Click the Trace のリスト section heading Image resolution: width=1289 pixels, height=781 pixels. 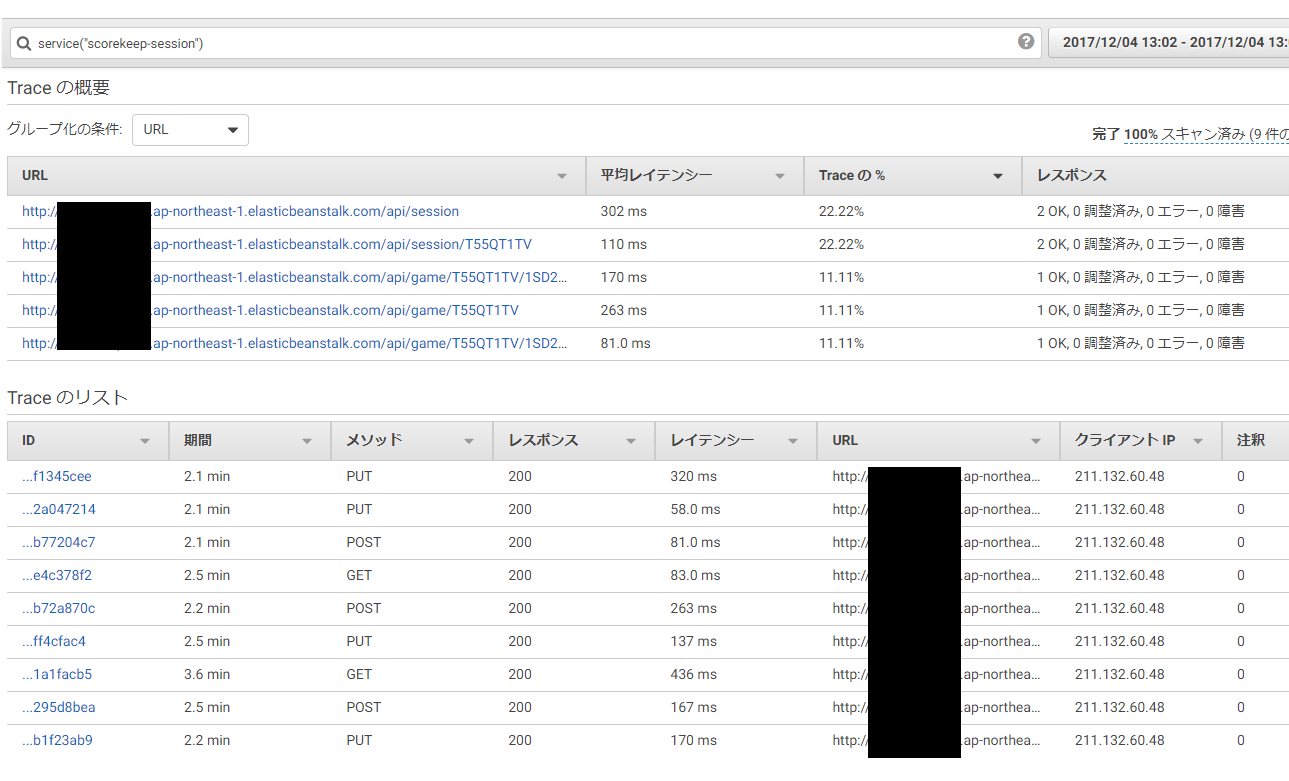click(x=67, y=398)
